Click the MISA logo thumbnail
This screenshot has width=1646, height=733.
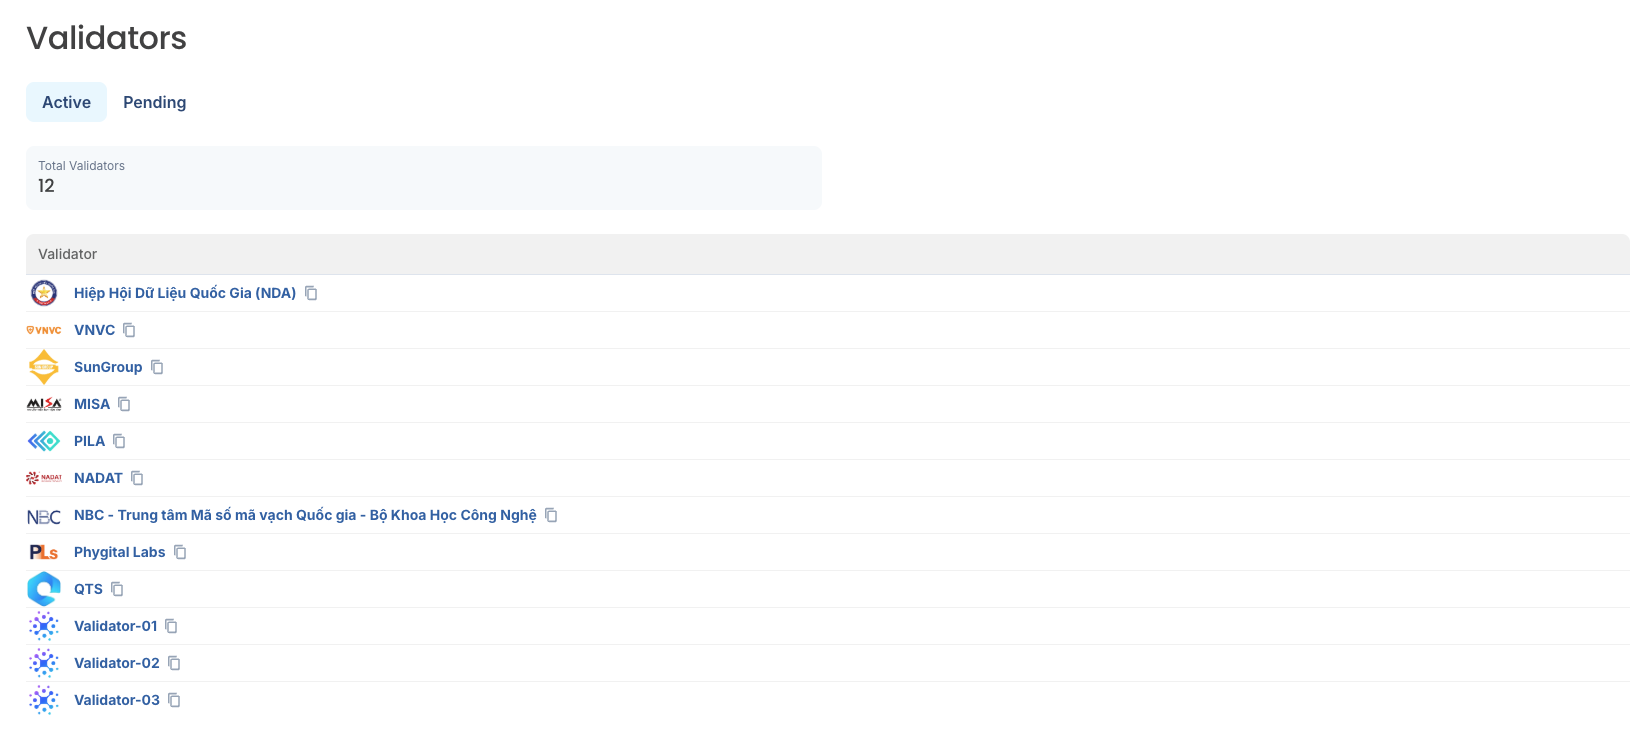pyautogui.click(x=44, y=404)
